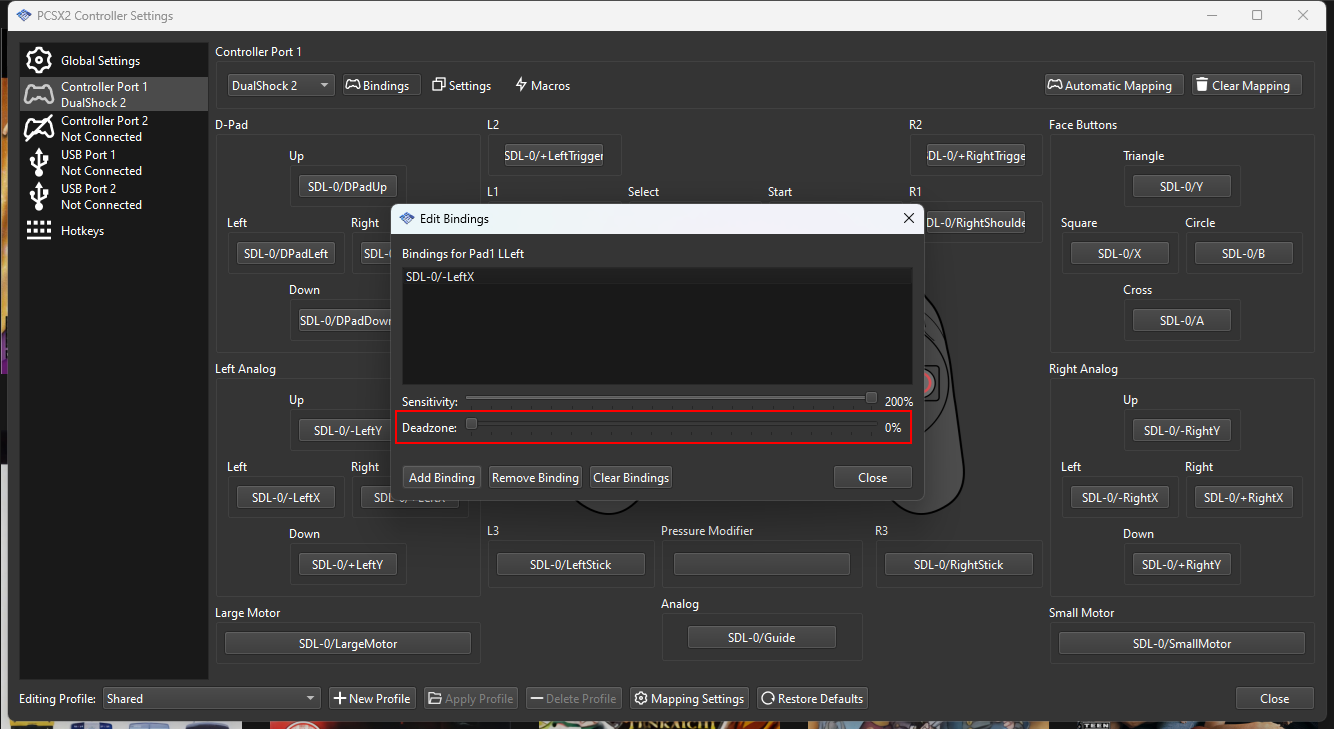Click empty Pressure Modifier binding button
The height and width of the screenshot is (729, 1334).
[761, 564]
